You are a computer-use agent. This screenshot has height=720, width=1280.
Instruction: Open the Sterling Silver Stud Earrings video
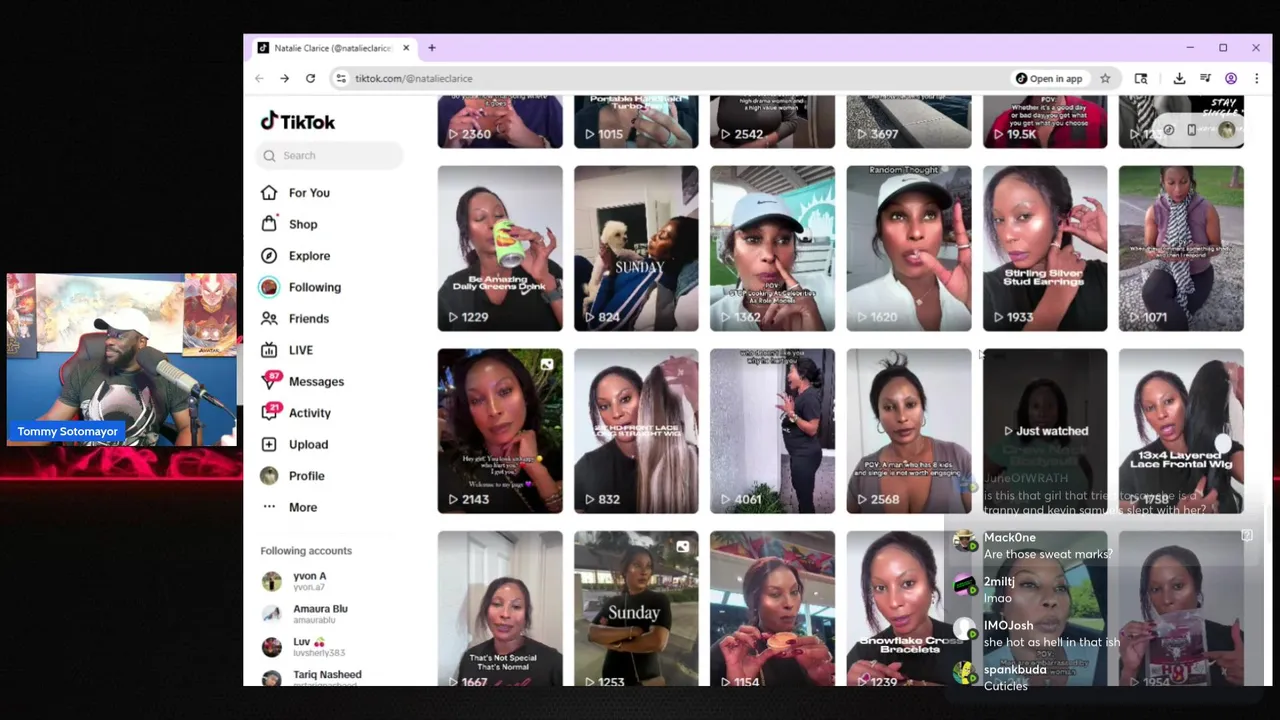[x=1045, y=248]
